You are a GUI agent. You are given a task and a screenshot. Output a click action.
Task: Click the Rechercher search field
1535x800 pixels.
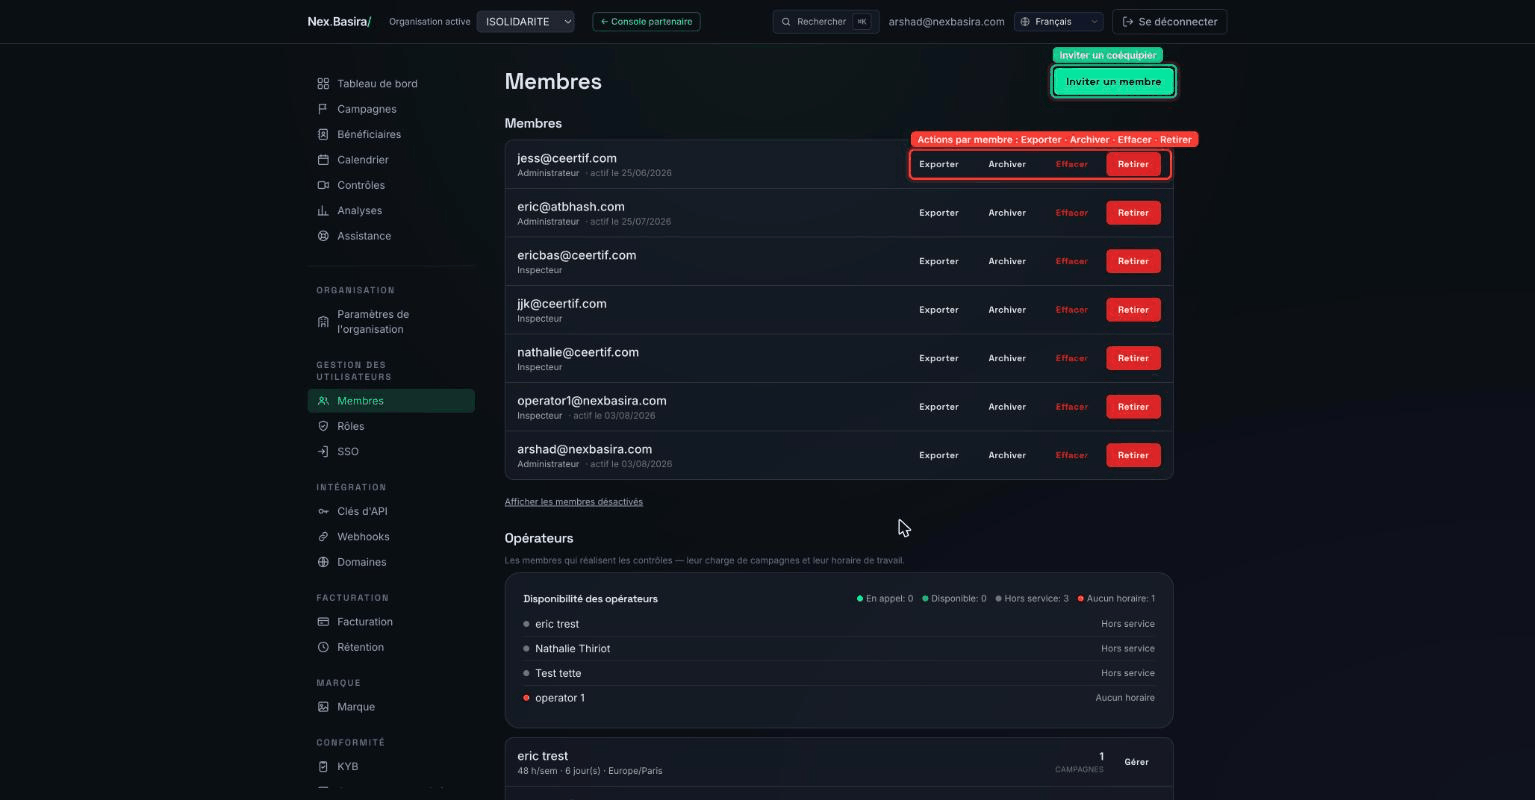click(826, 21)
